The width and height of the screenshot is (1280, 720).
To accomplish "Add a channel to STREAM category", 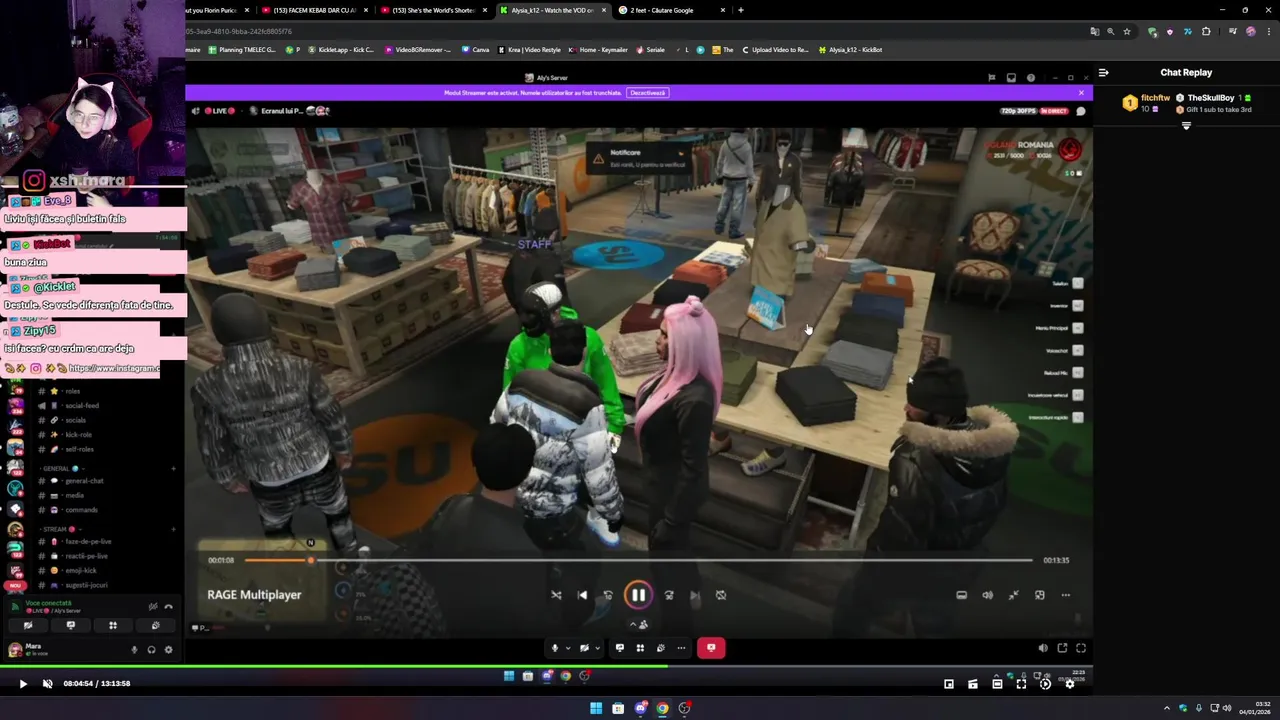I will [x=173, y=529].
